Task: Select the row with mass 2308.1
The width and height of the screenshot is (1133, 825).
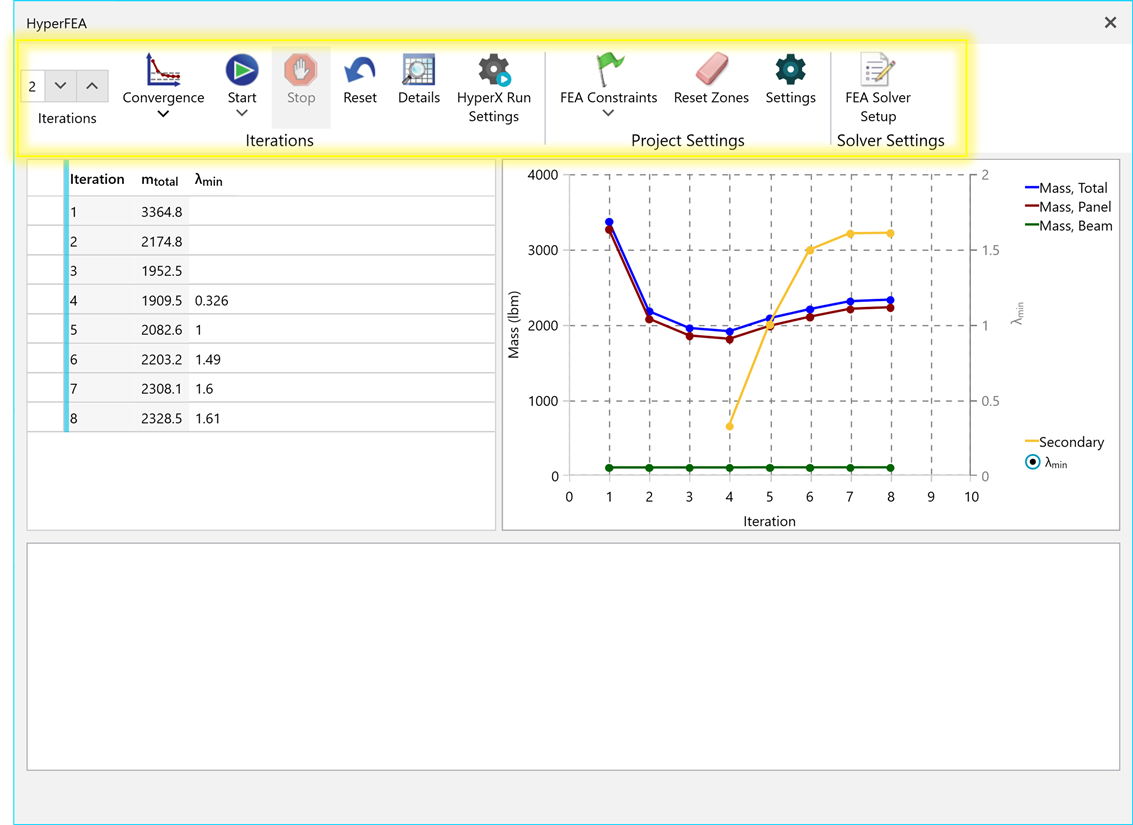Action: click(x=261, y=389)
